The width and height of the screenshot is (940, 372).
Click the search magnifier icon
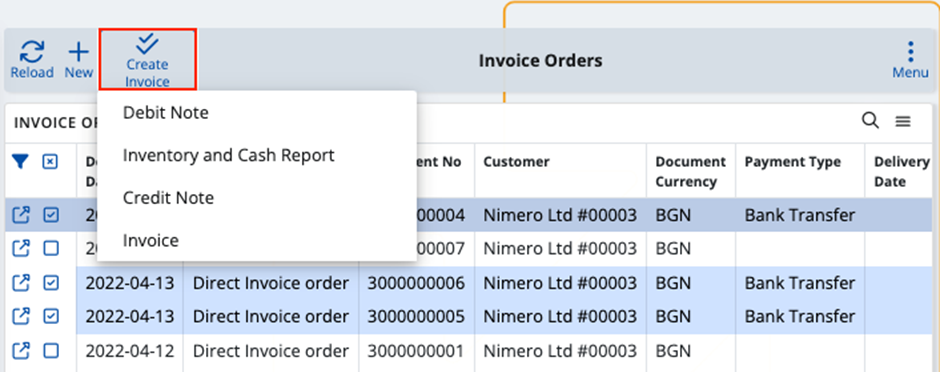pyautogui.click(x=870, y=121)
